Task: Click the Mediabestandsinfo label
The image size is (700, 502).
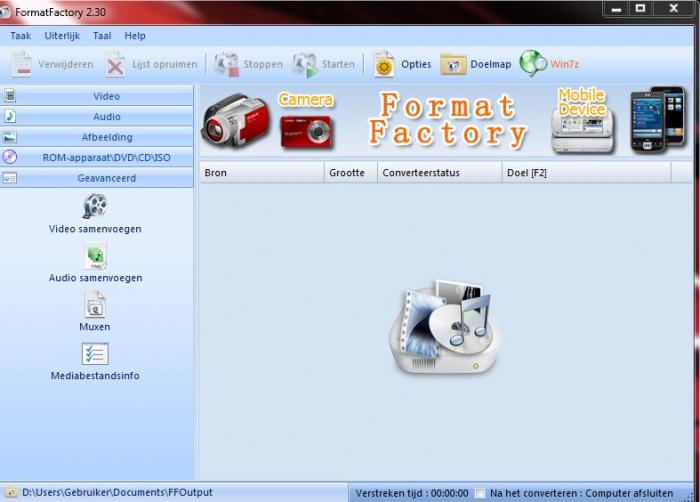Action: (95, 376)
